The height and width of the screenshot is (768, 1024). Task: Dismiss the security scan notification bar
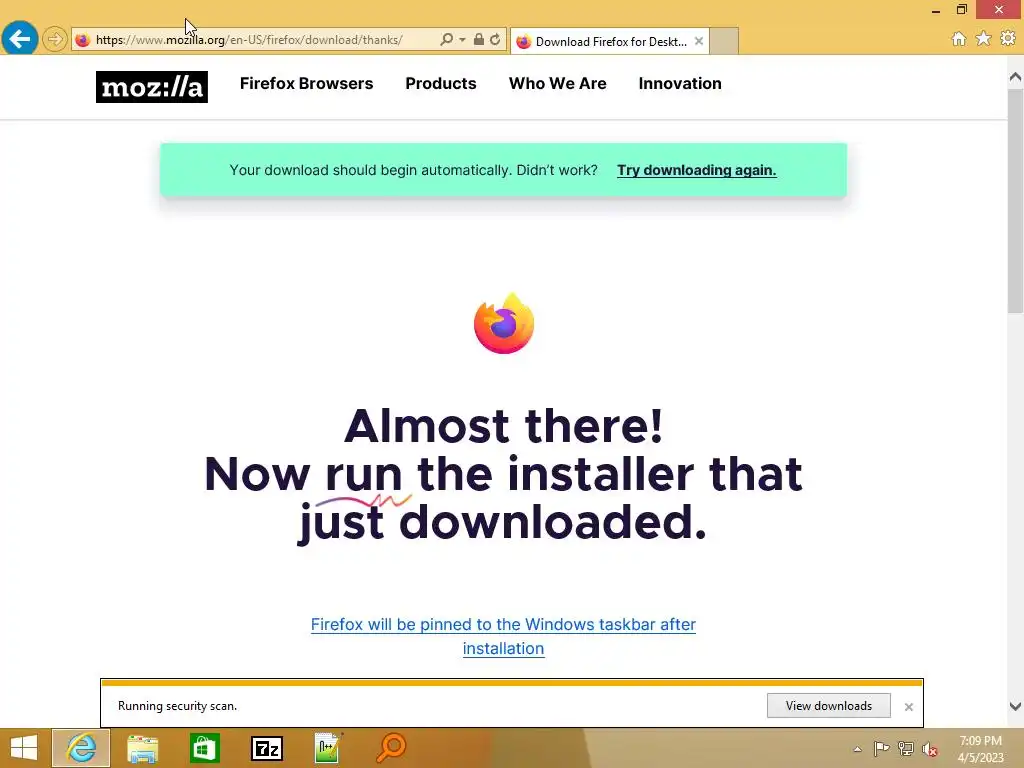pos(908,707)
